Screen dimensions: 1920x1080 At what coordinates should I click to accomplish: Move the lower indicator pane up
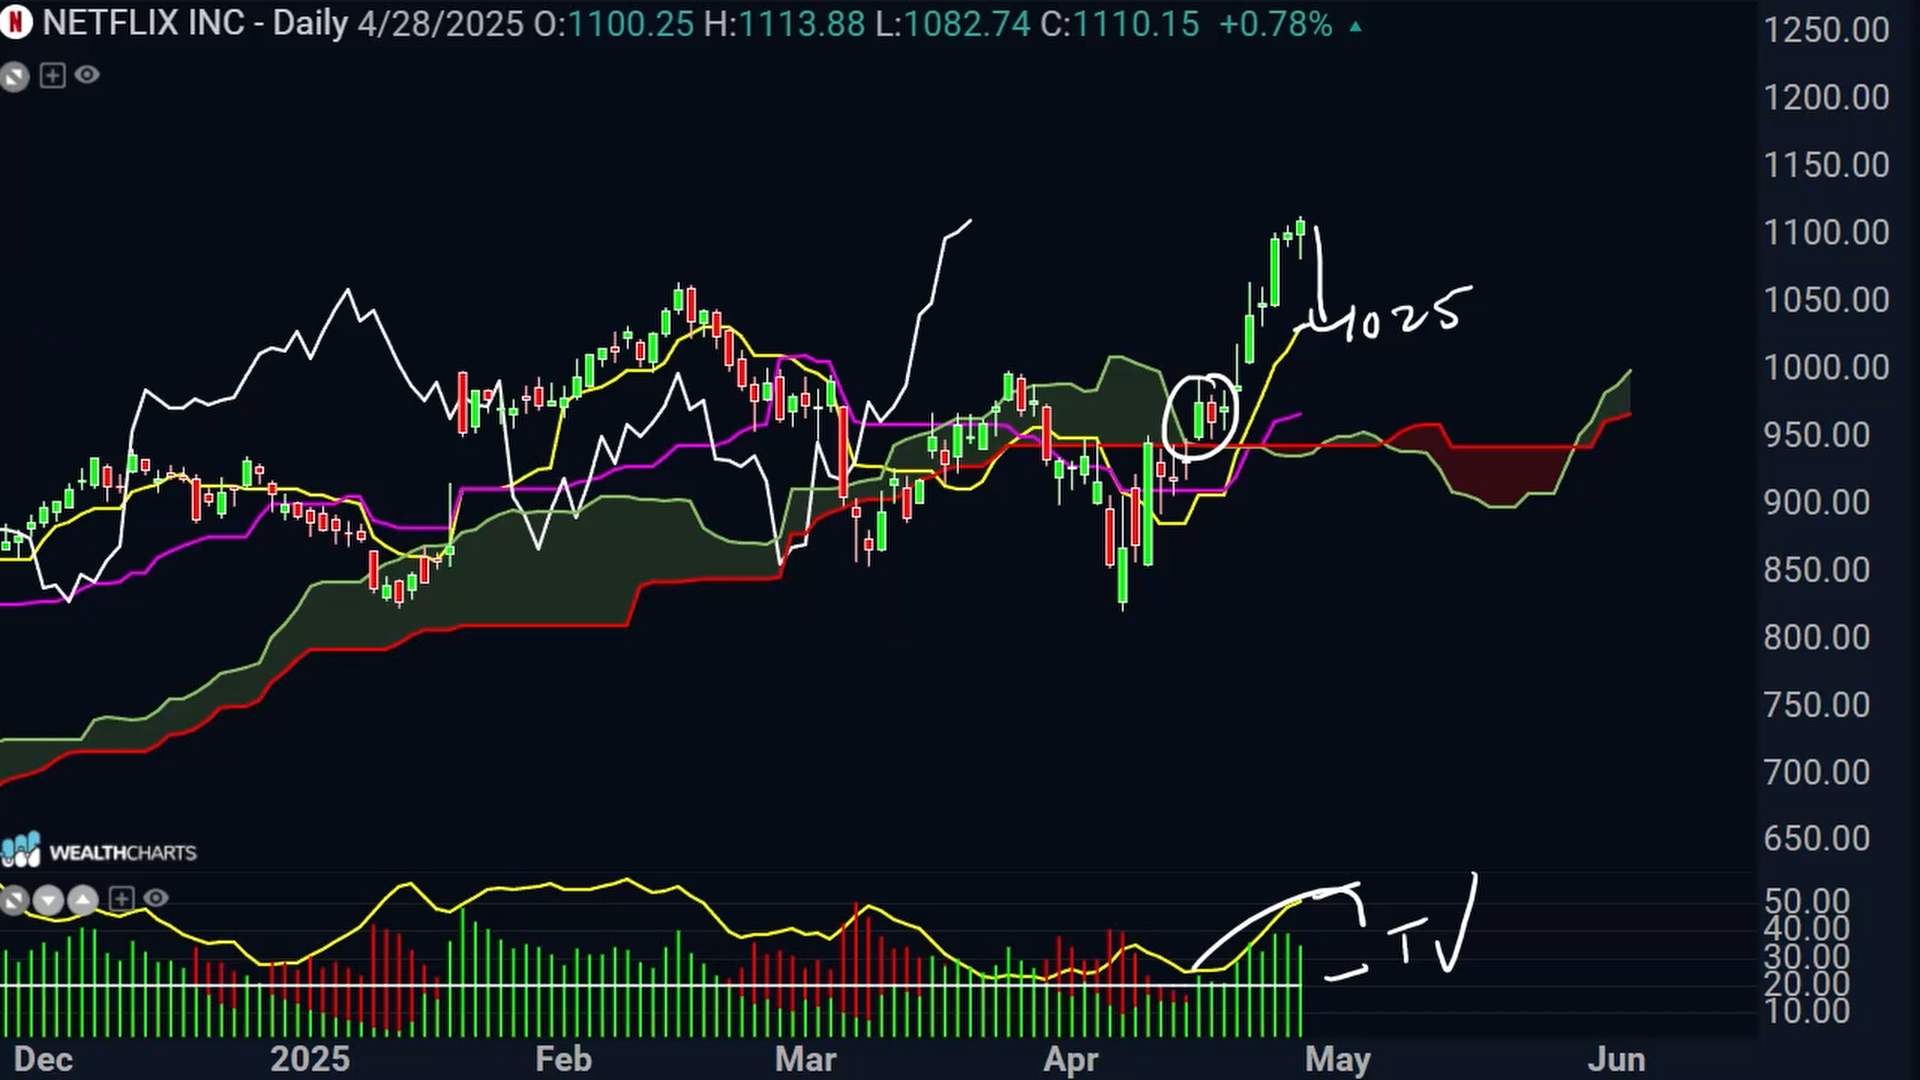[83, 900]
